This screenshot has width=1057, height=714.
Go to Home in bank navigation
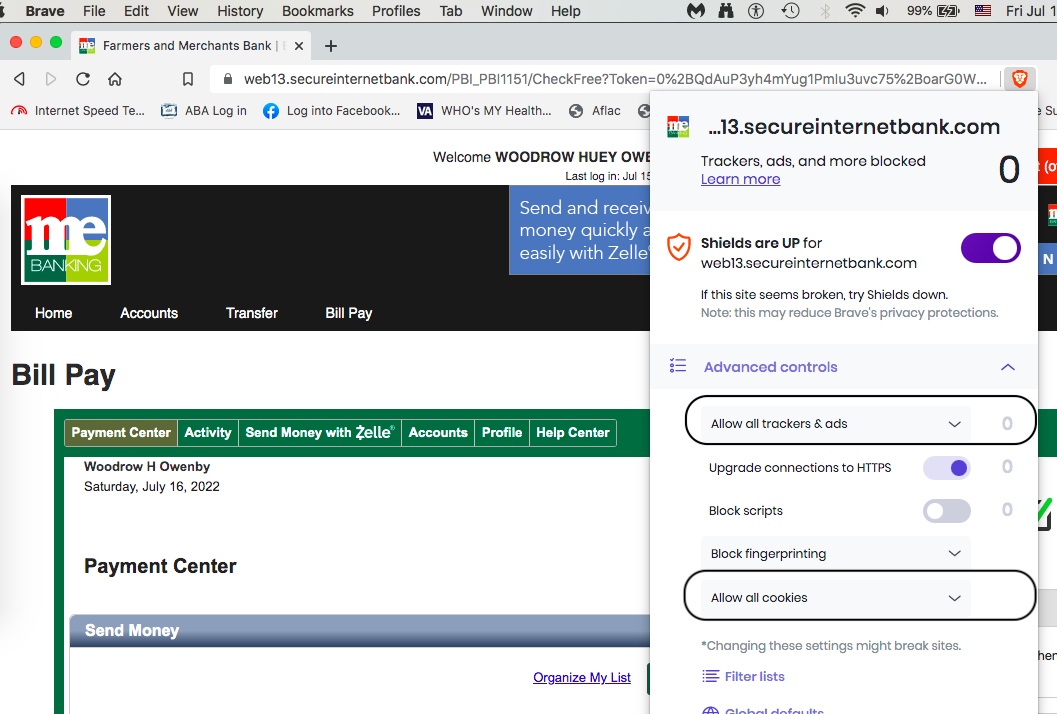pos(53,313)
